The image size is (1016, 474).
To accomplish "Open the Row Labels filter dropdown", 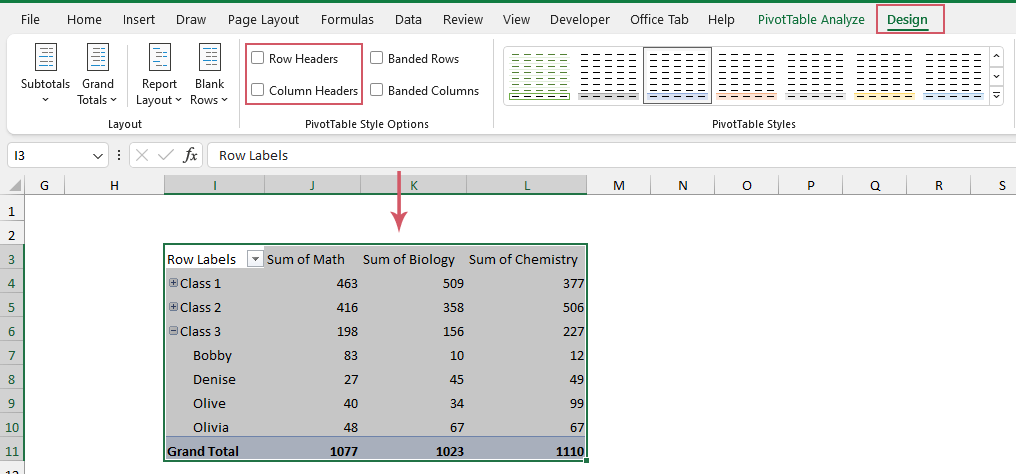I will point(254,259).
